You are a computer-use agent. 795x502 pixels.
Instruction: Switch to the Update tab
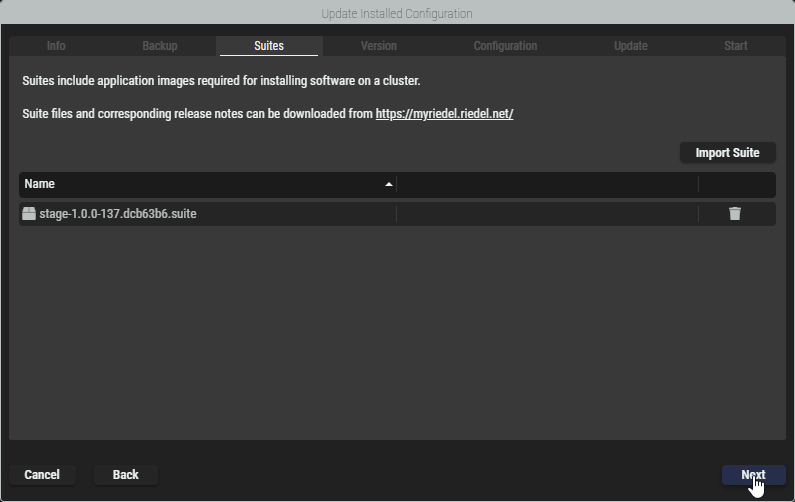(631, 46)
